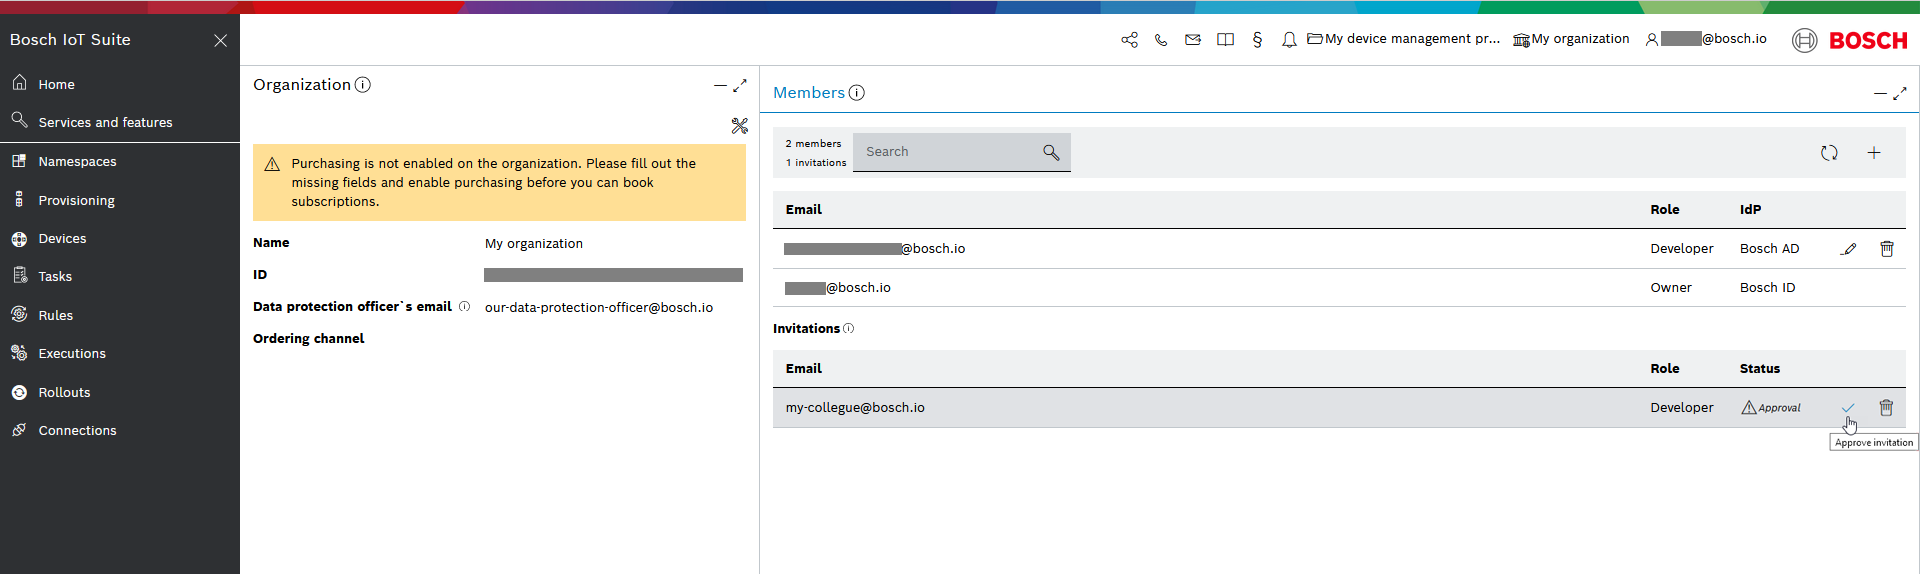1920x574 pixels.
Task: Refresh the members list
Action: point(1829,153)
